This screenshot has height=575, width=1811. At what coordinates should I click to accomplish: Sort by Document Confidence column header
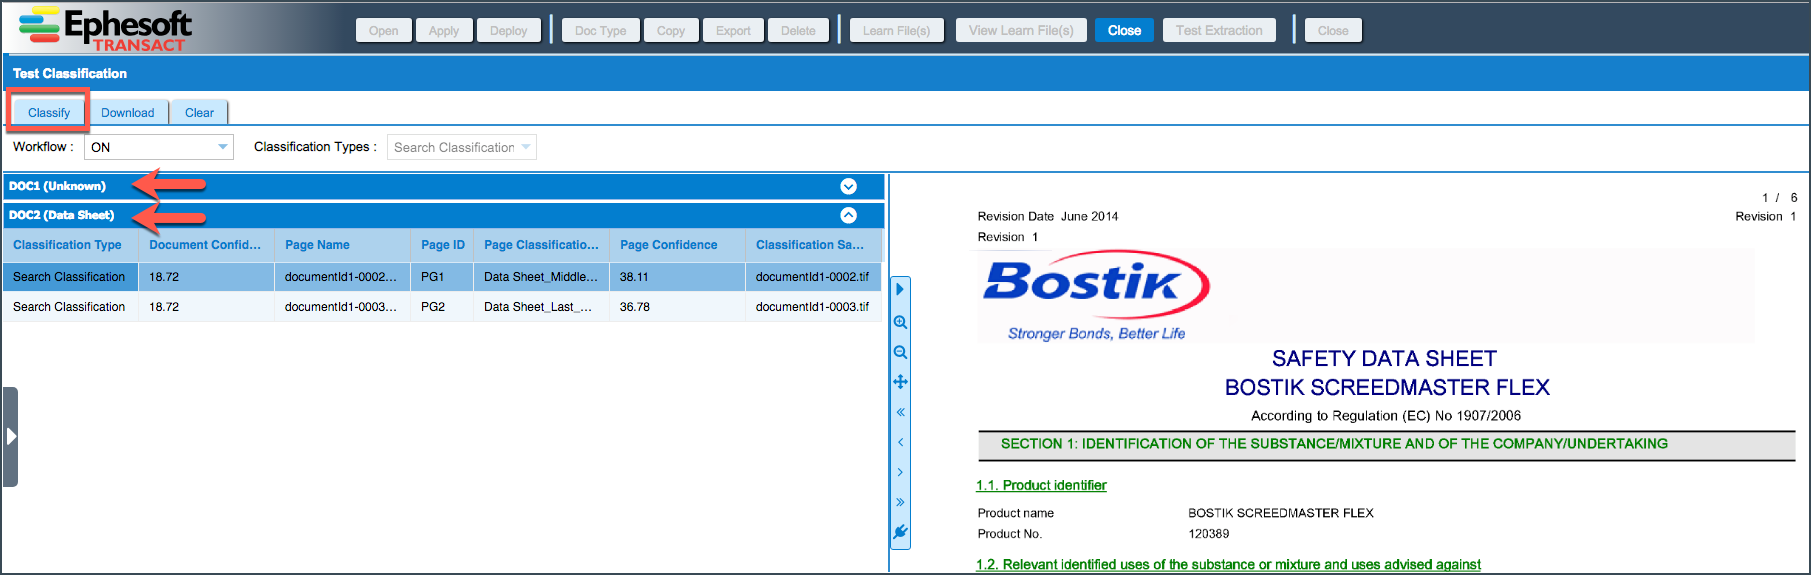coord(206,245)
